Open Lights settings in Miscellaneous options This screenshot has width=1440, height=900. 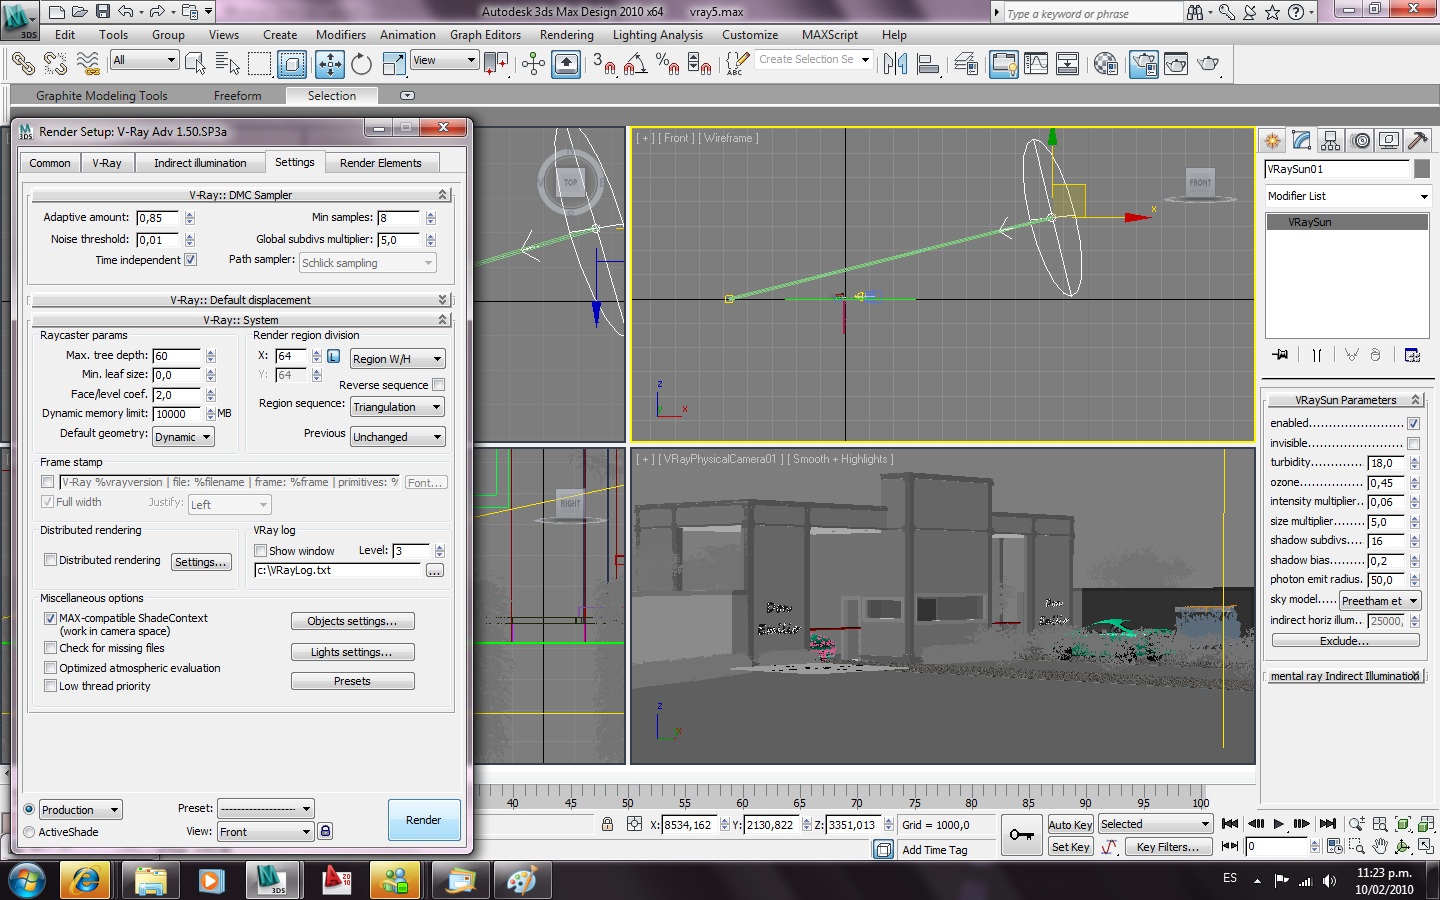point(352,652)
